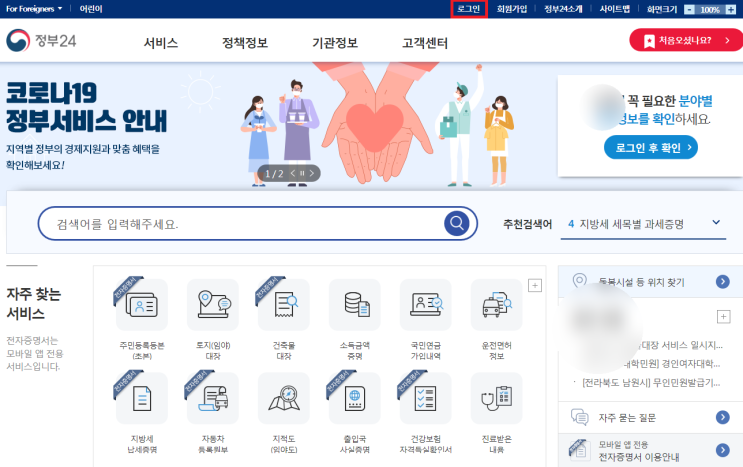This screenshot has height=467, width=743.
Task: Click the magnifying glass search button
Action: point(457,223)
